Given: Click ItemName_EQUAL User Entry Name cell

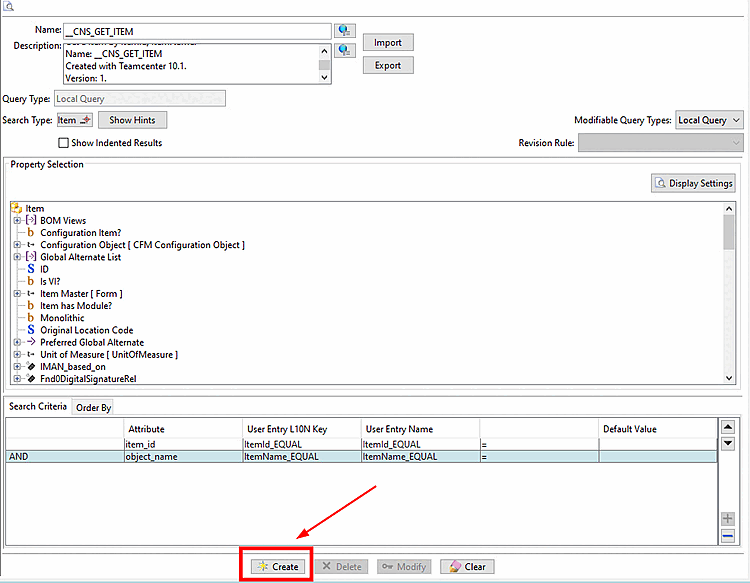Looking at the screenshot, I should coord(420,457).
